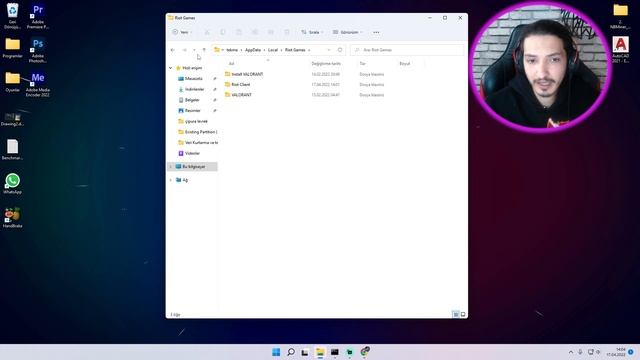Click File Explorer icon in taskbar
The width and height of the screenshot is (640, 360).
(320, 352)
